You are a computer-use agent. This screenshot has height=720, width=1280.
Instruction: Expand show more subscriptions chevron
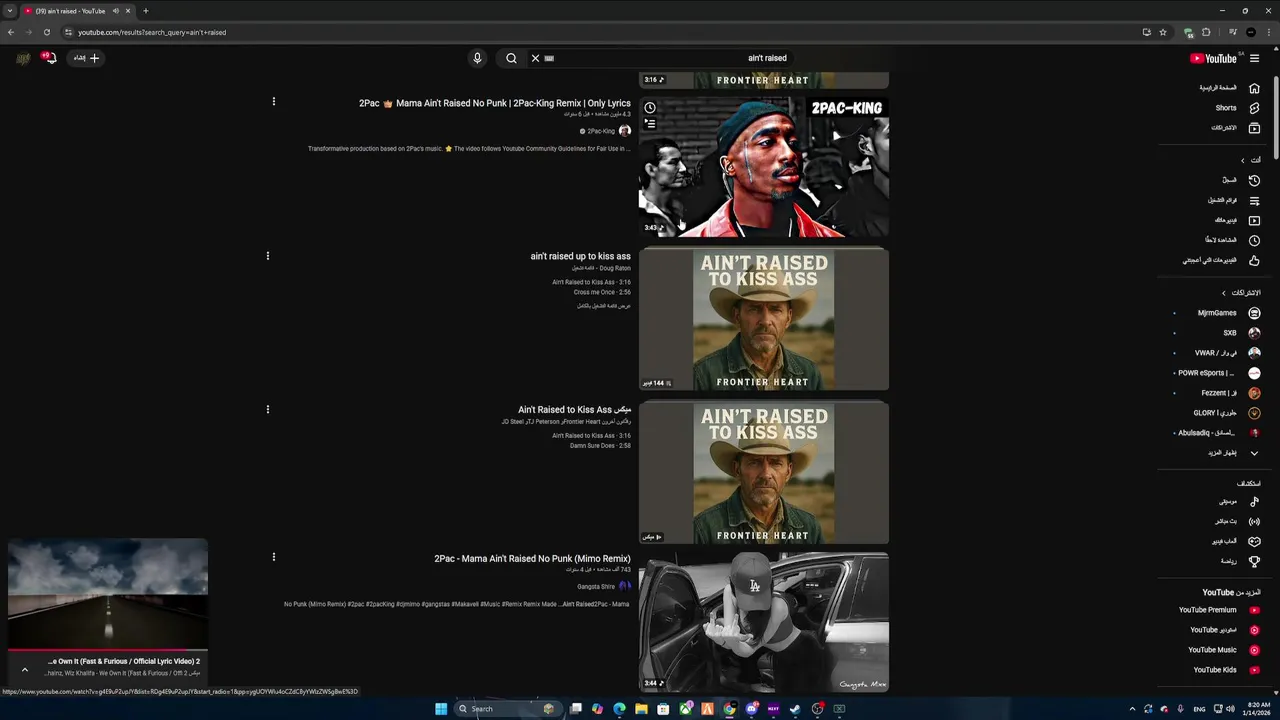point(1254,453)
